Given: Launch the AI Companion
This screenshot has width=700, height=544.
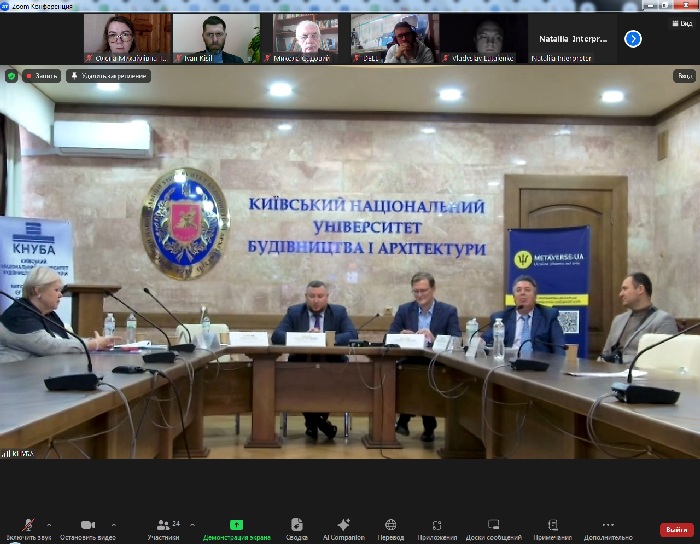Looking at the screenshot, I should pyautogui.click(x=344, y=526).
